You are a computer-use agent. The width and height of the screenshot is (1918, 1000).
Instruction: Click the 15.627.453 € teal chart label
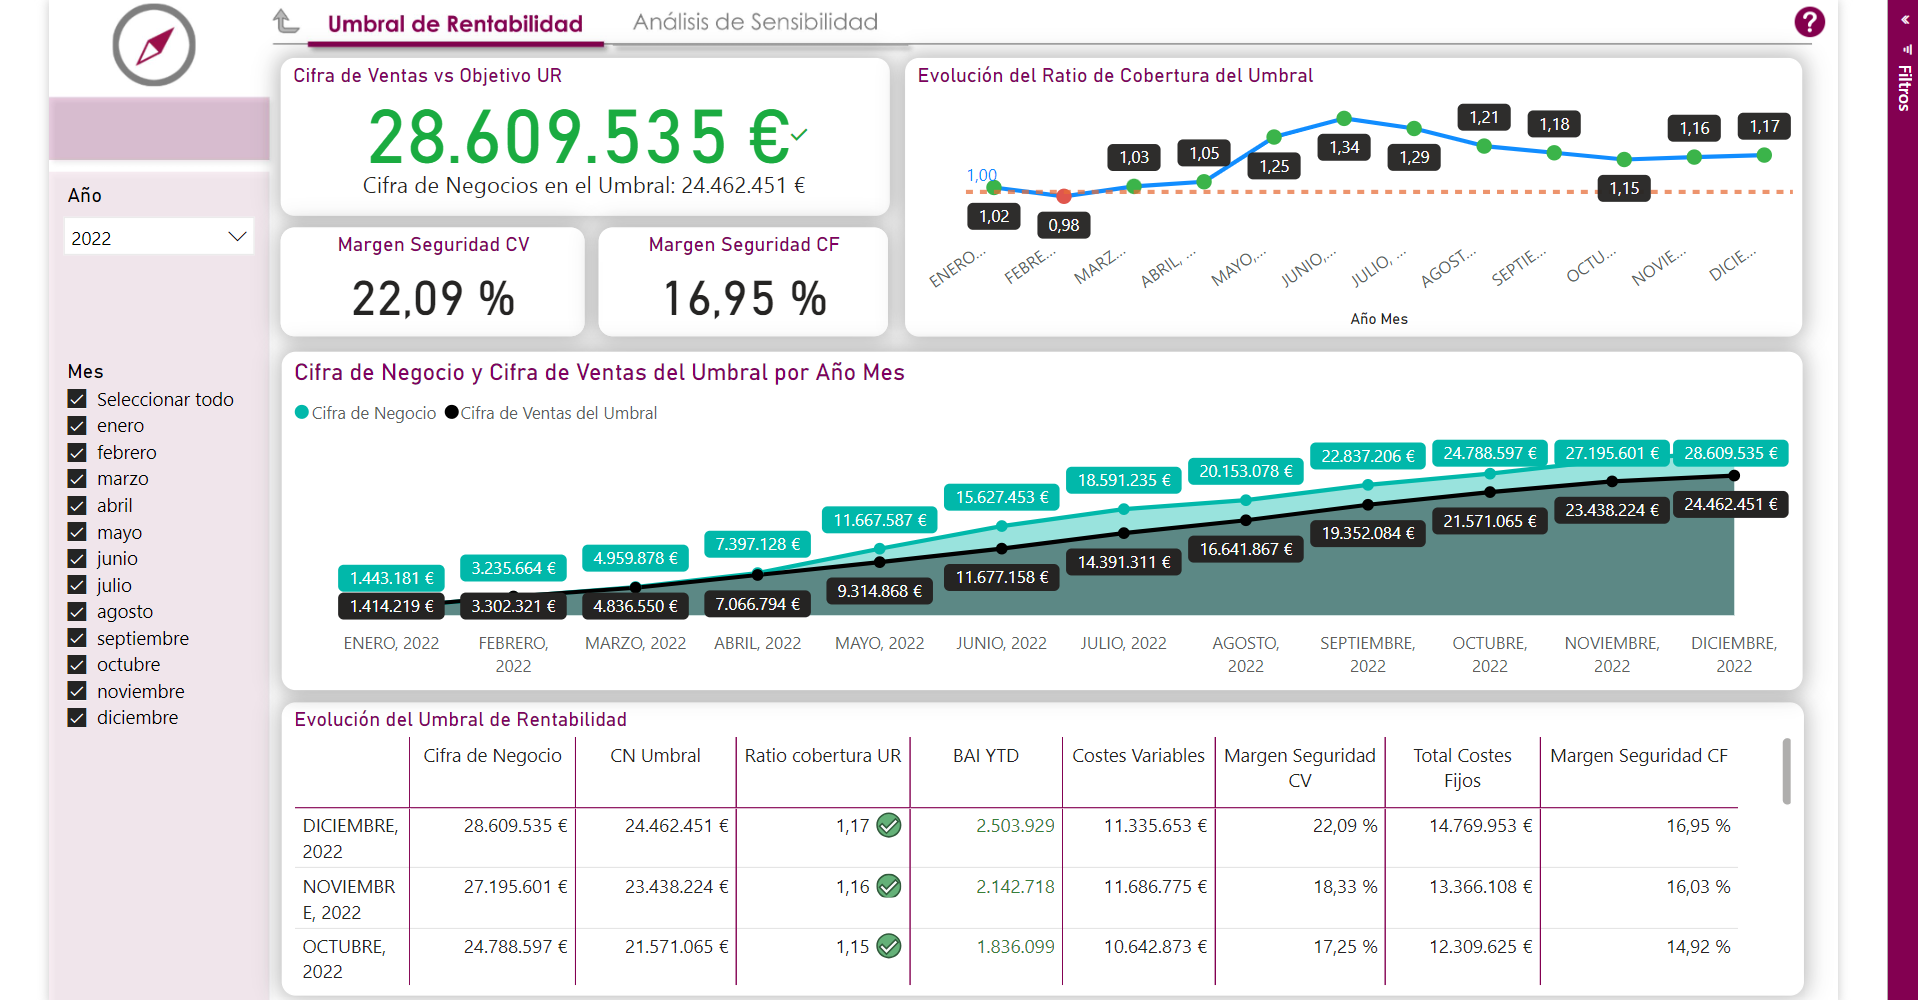pyautogui.click(x=1002, y=497)
